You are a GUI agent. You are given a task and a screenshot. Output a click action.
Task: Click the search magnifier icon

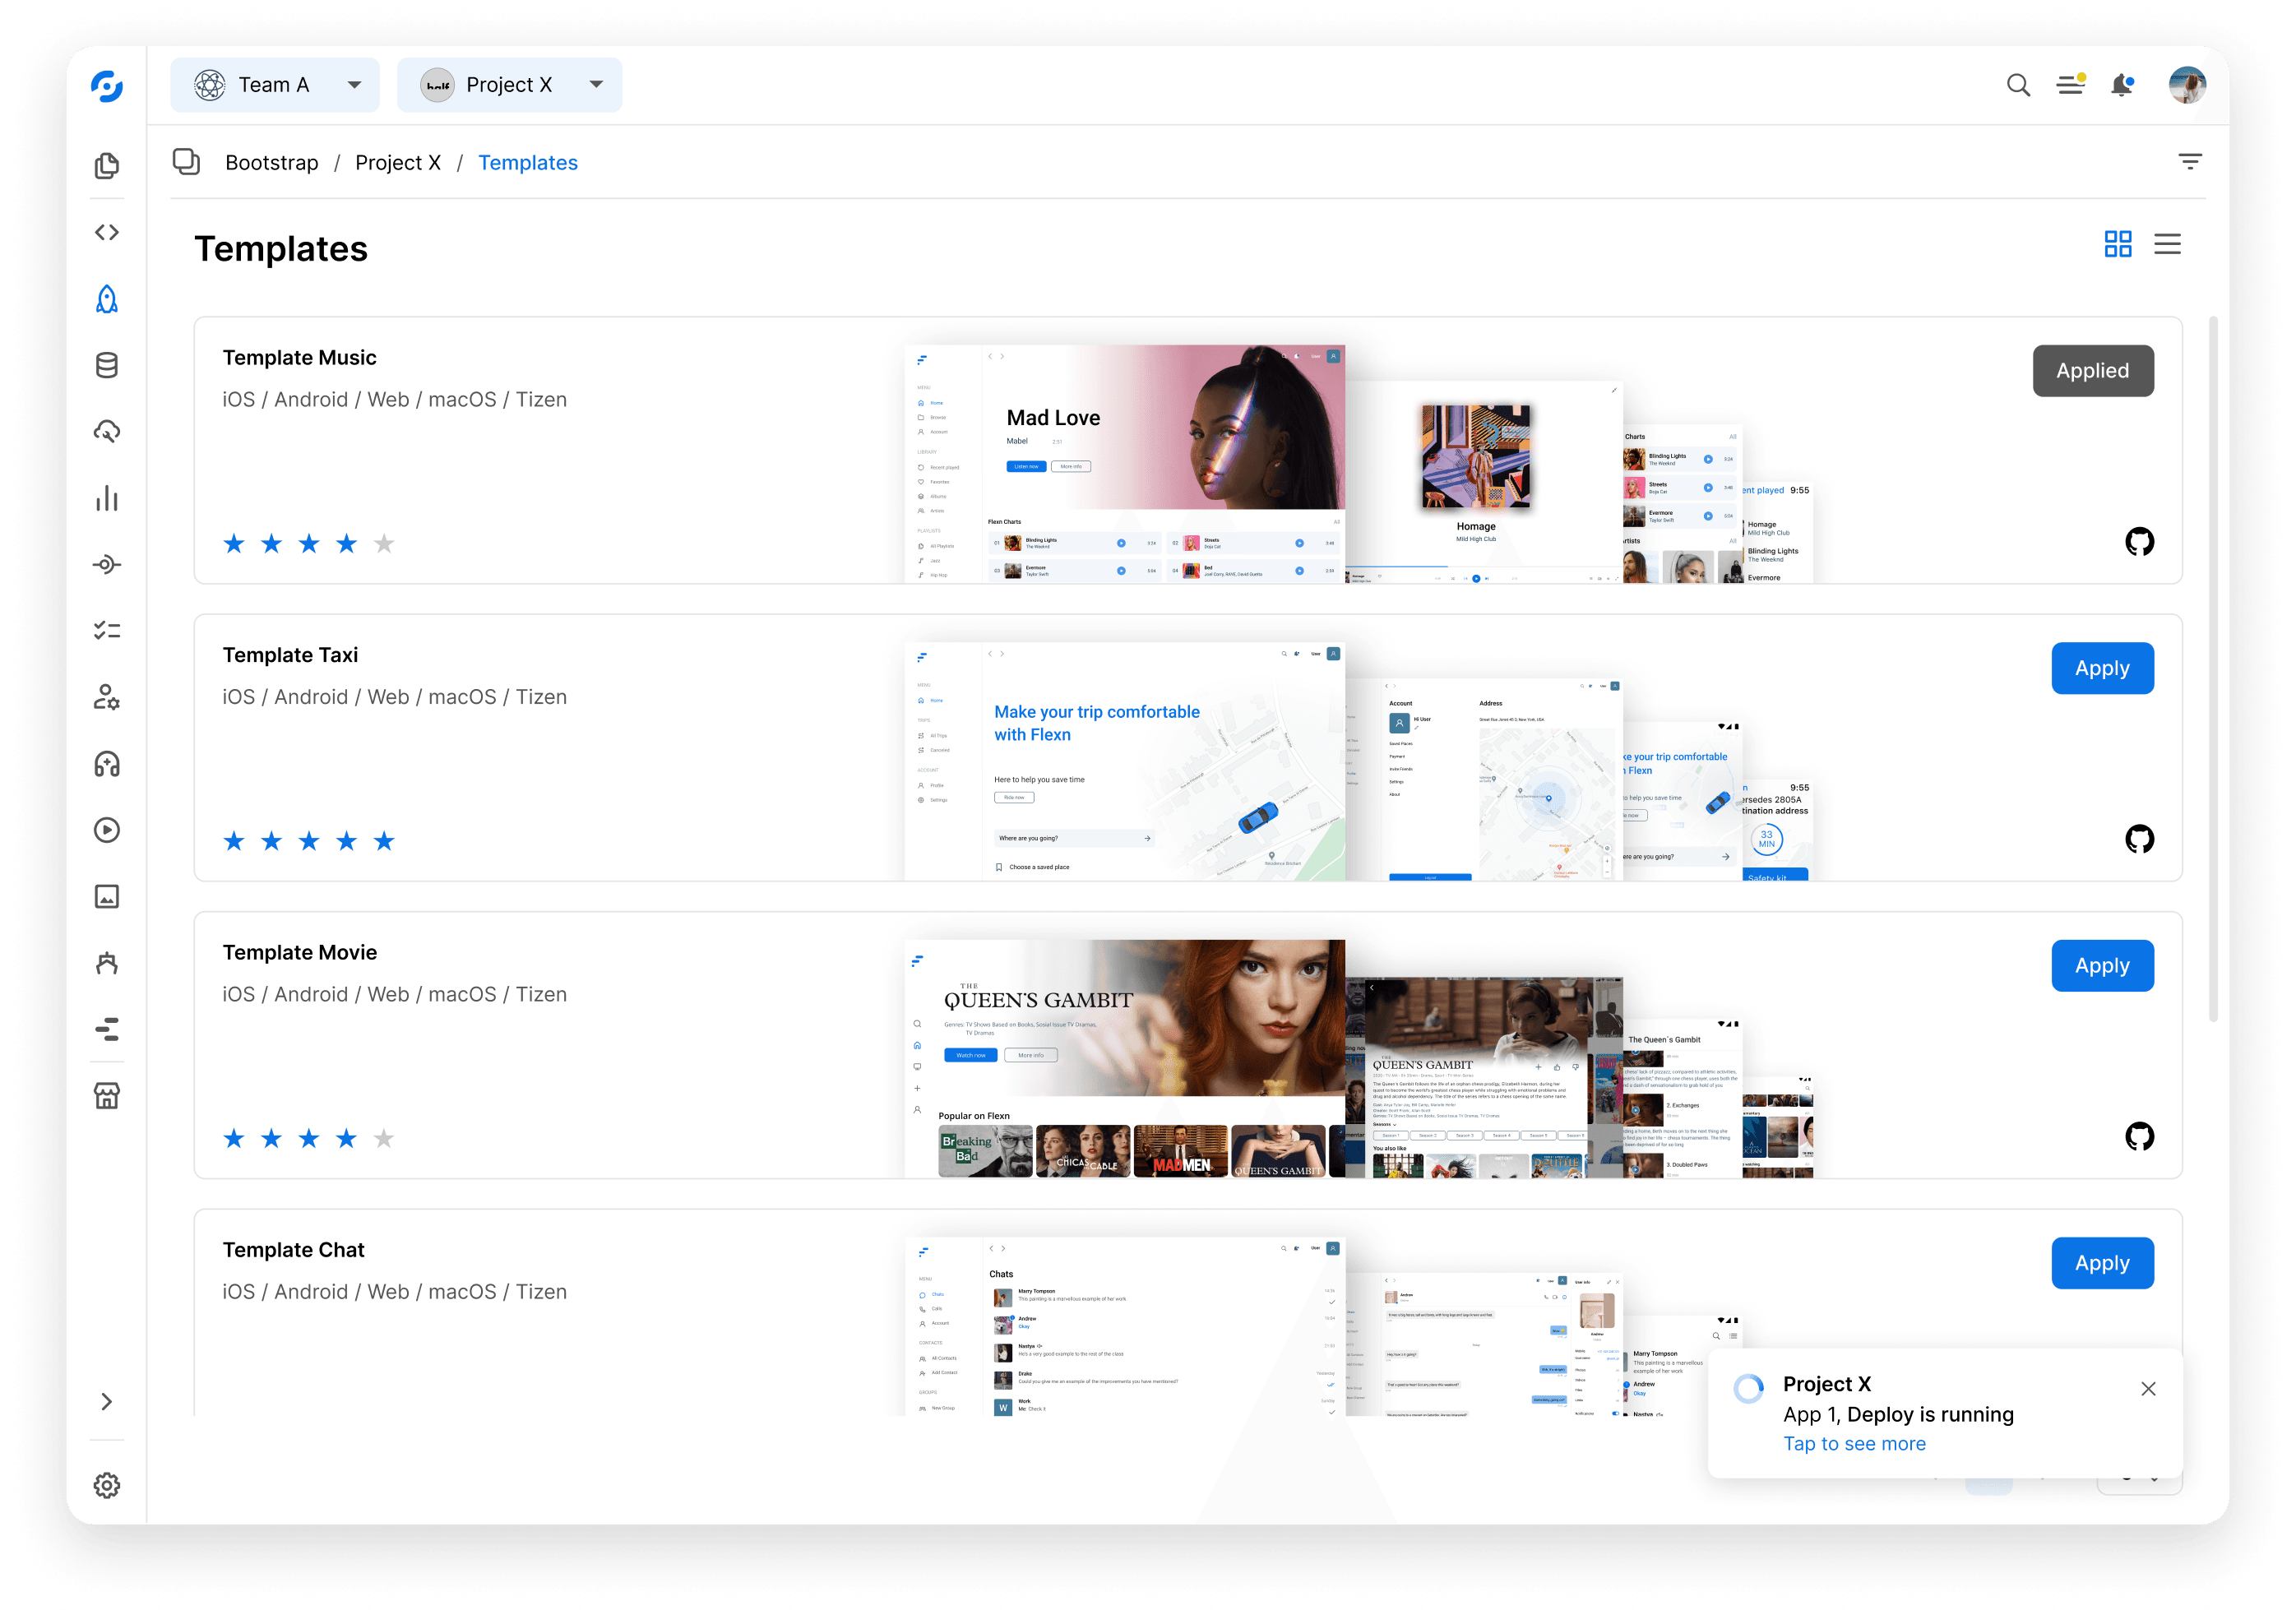(x=2018, y=85)
